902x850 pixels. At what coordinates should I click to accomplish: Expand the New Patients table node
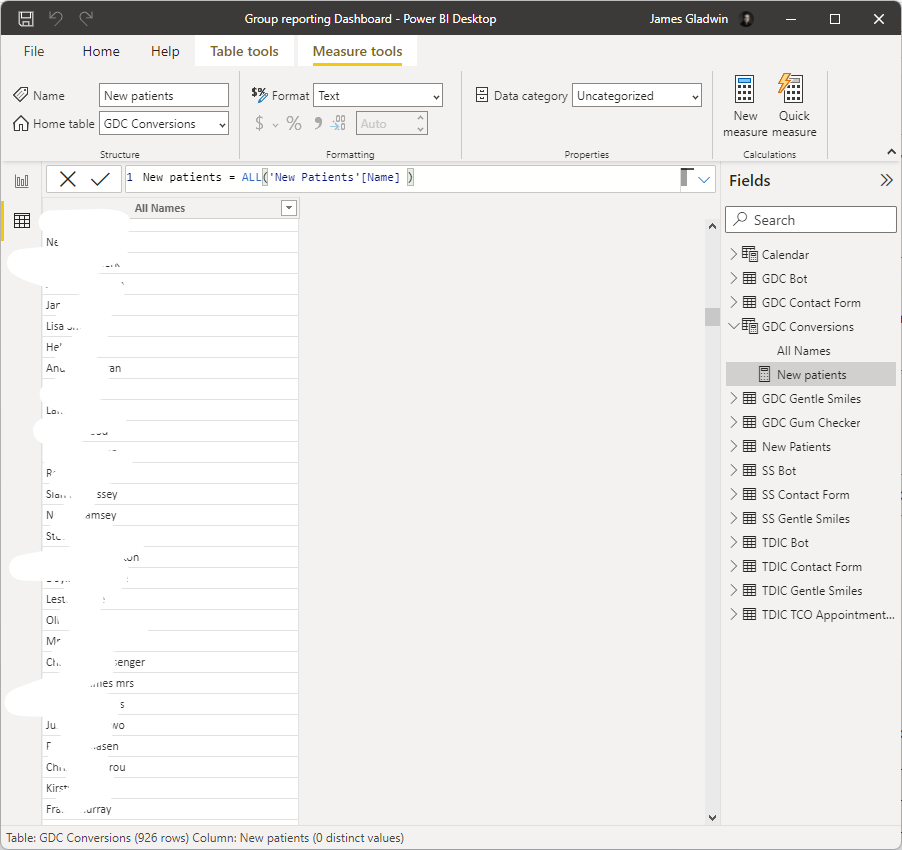(x=733, y=446)
